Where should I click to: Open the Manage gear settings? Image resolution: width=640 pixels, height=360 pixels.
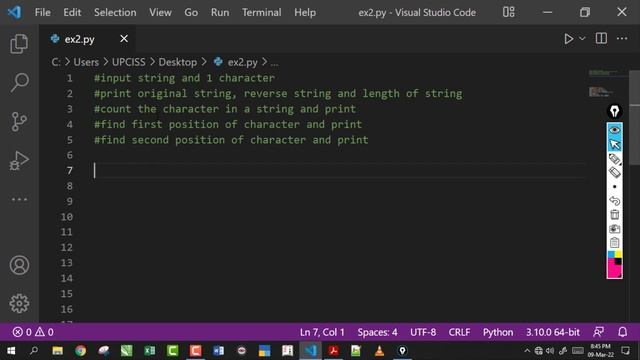(x=19, y=303)
